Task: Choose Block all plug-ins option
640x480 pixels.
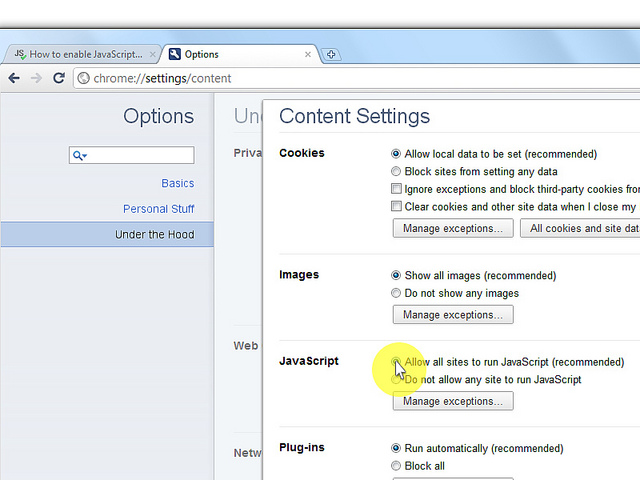Action: [x=397, y=466]
